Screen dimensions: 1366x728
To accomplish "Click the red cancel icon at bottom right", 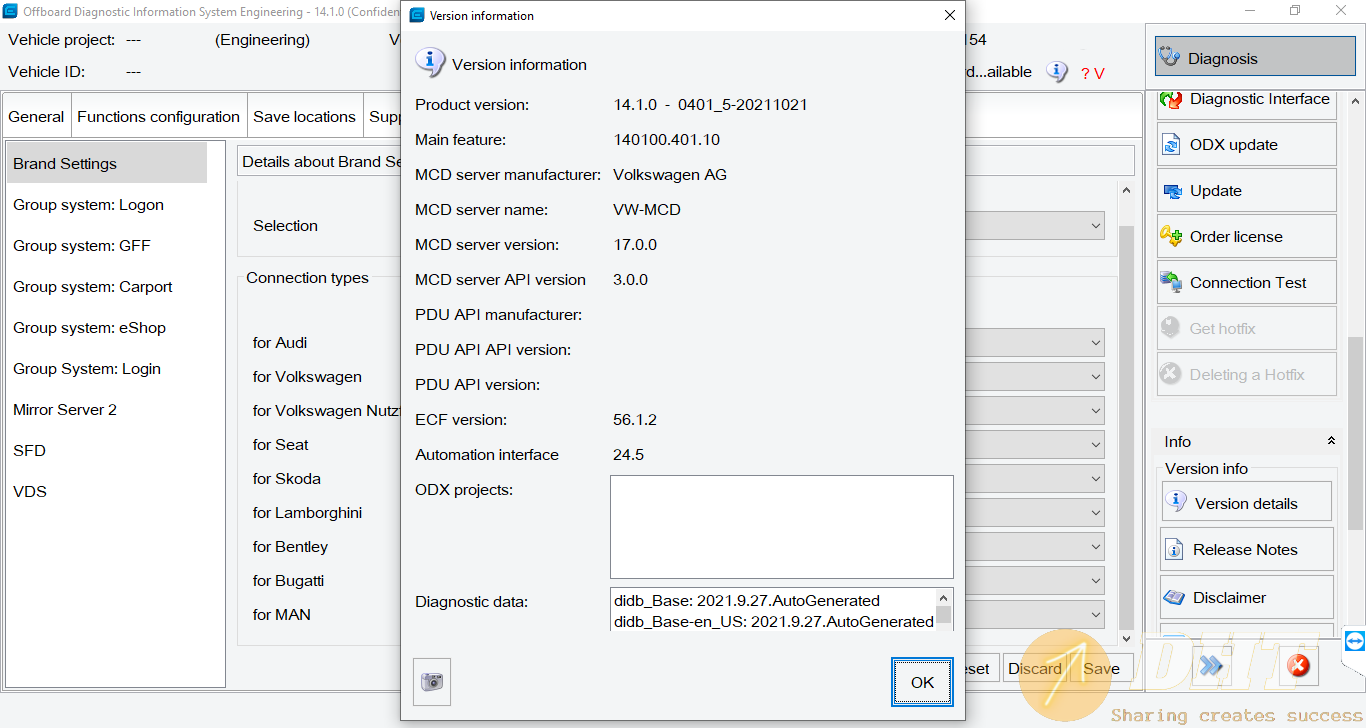I will (1297, 666).
